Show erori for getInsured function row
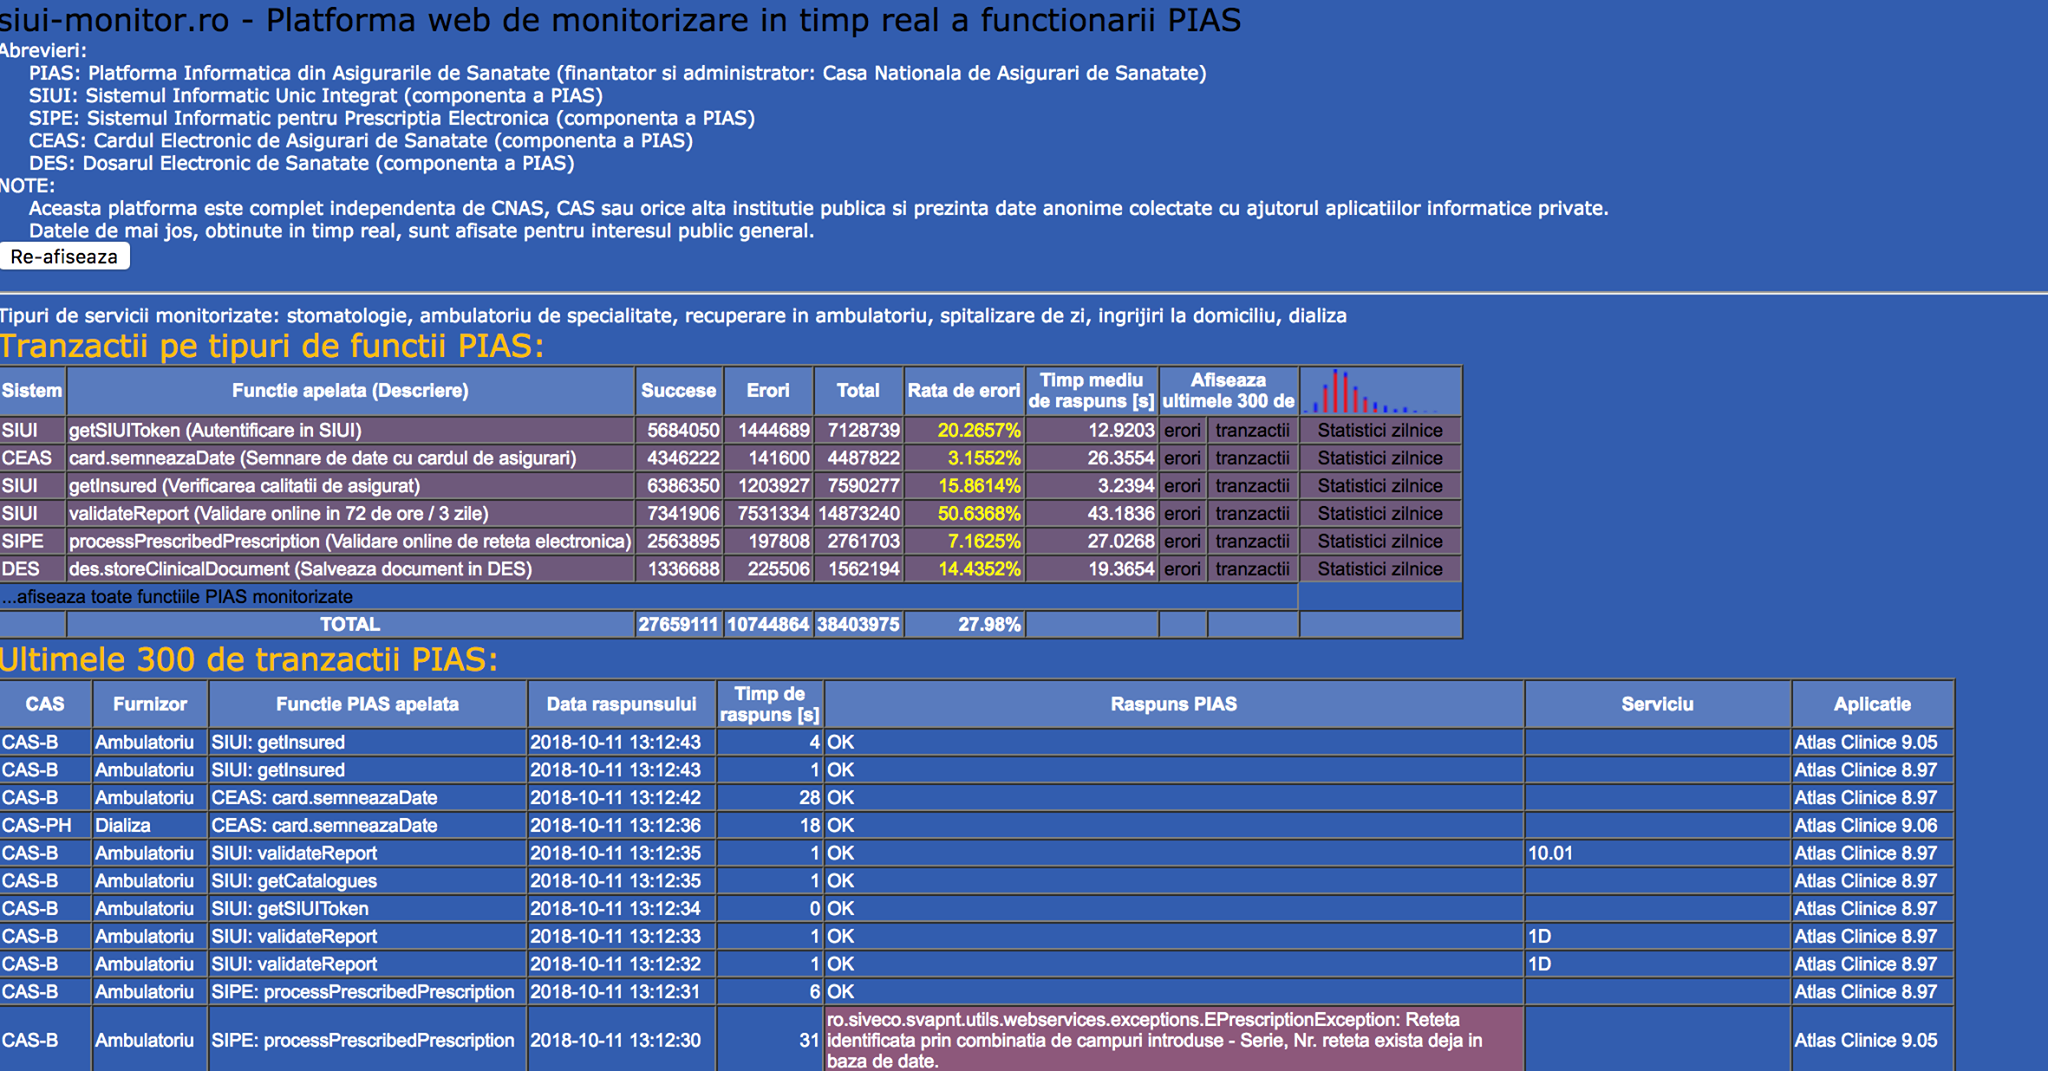 [x=1182, y=486]
